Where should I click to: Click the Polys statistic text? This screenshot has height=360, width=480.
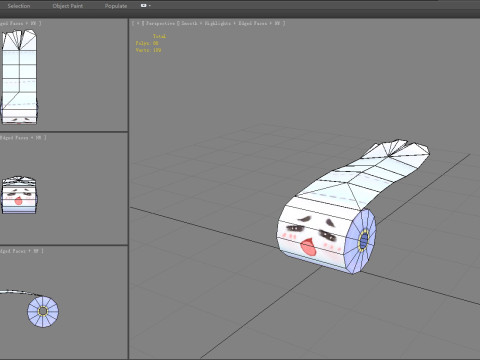coord(147,43)
